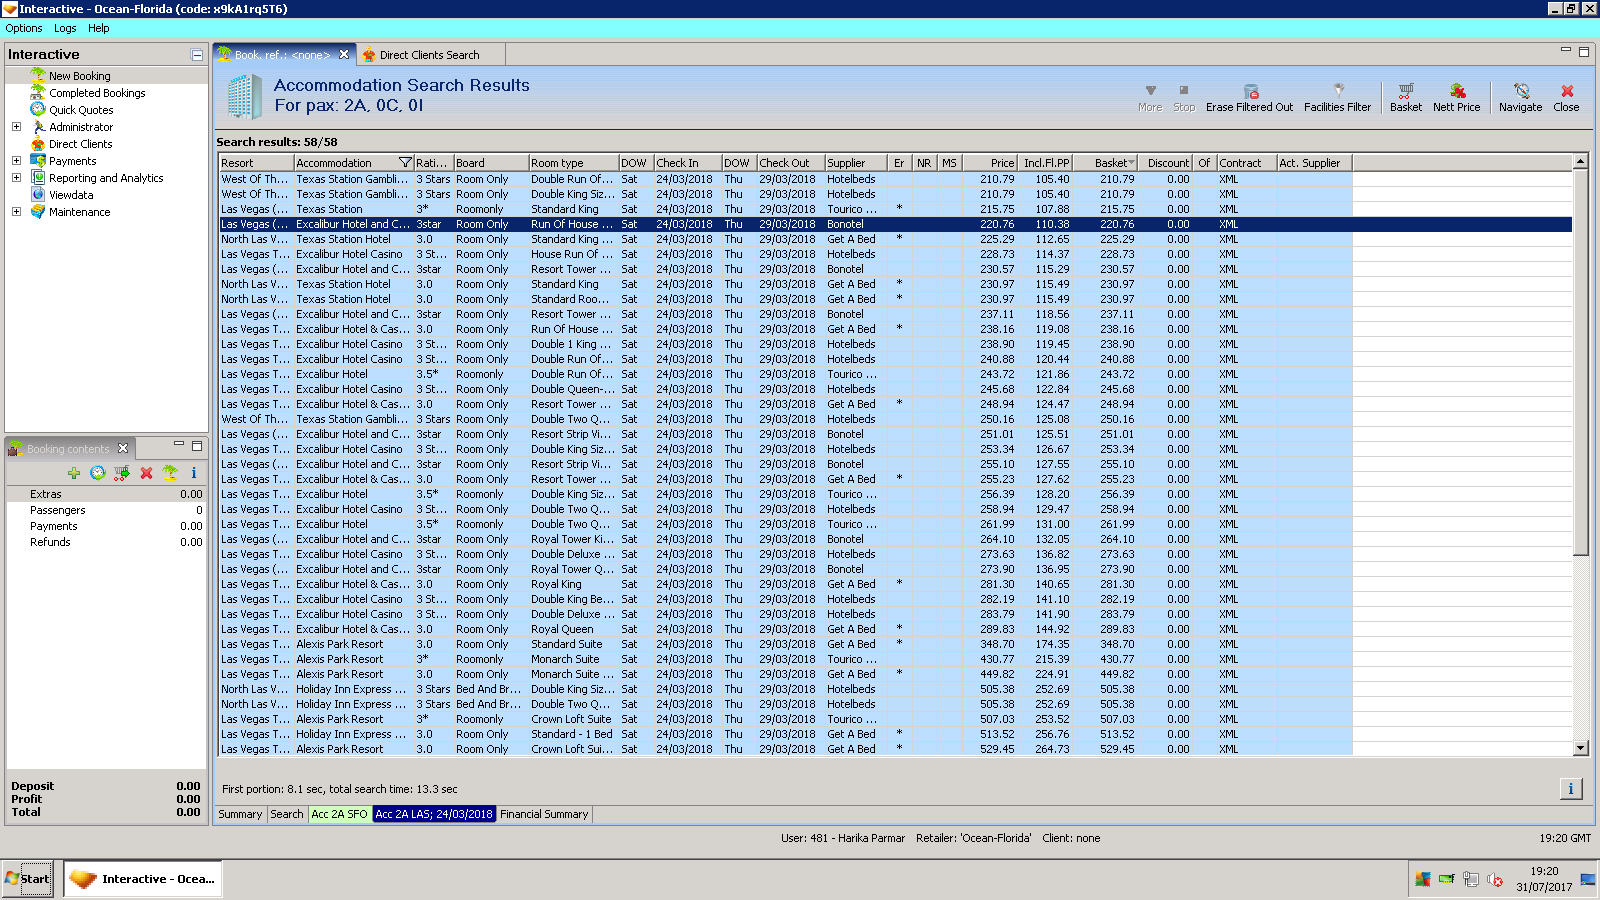Expand the Administrator tree node

pos(16,127)
